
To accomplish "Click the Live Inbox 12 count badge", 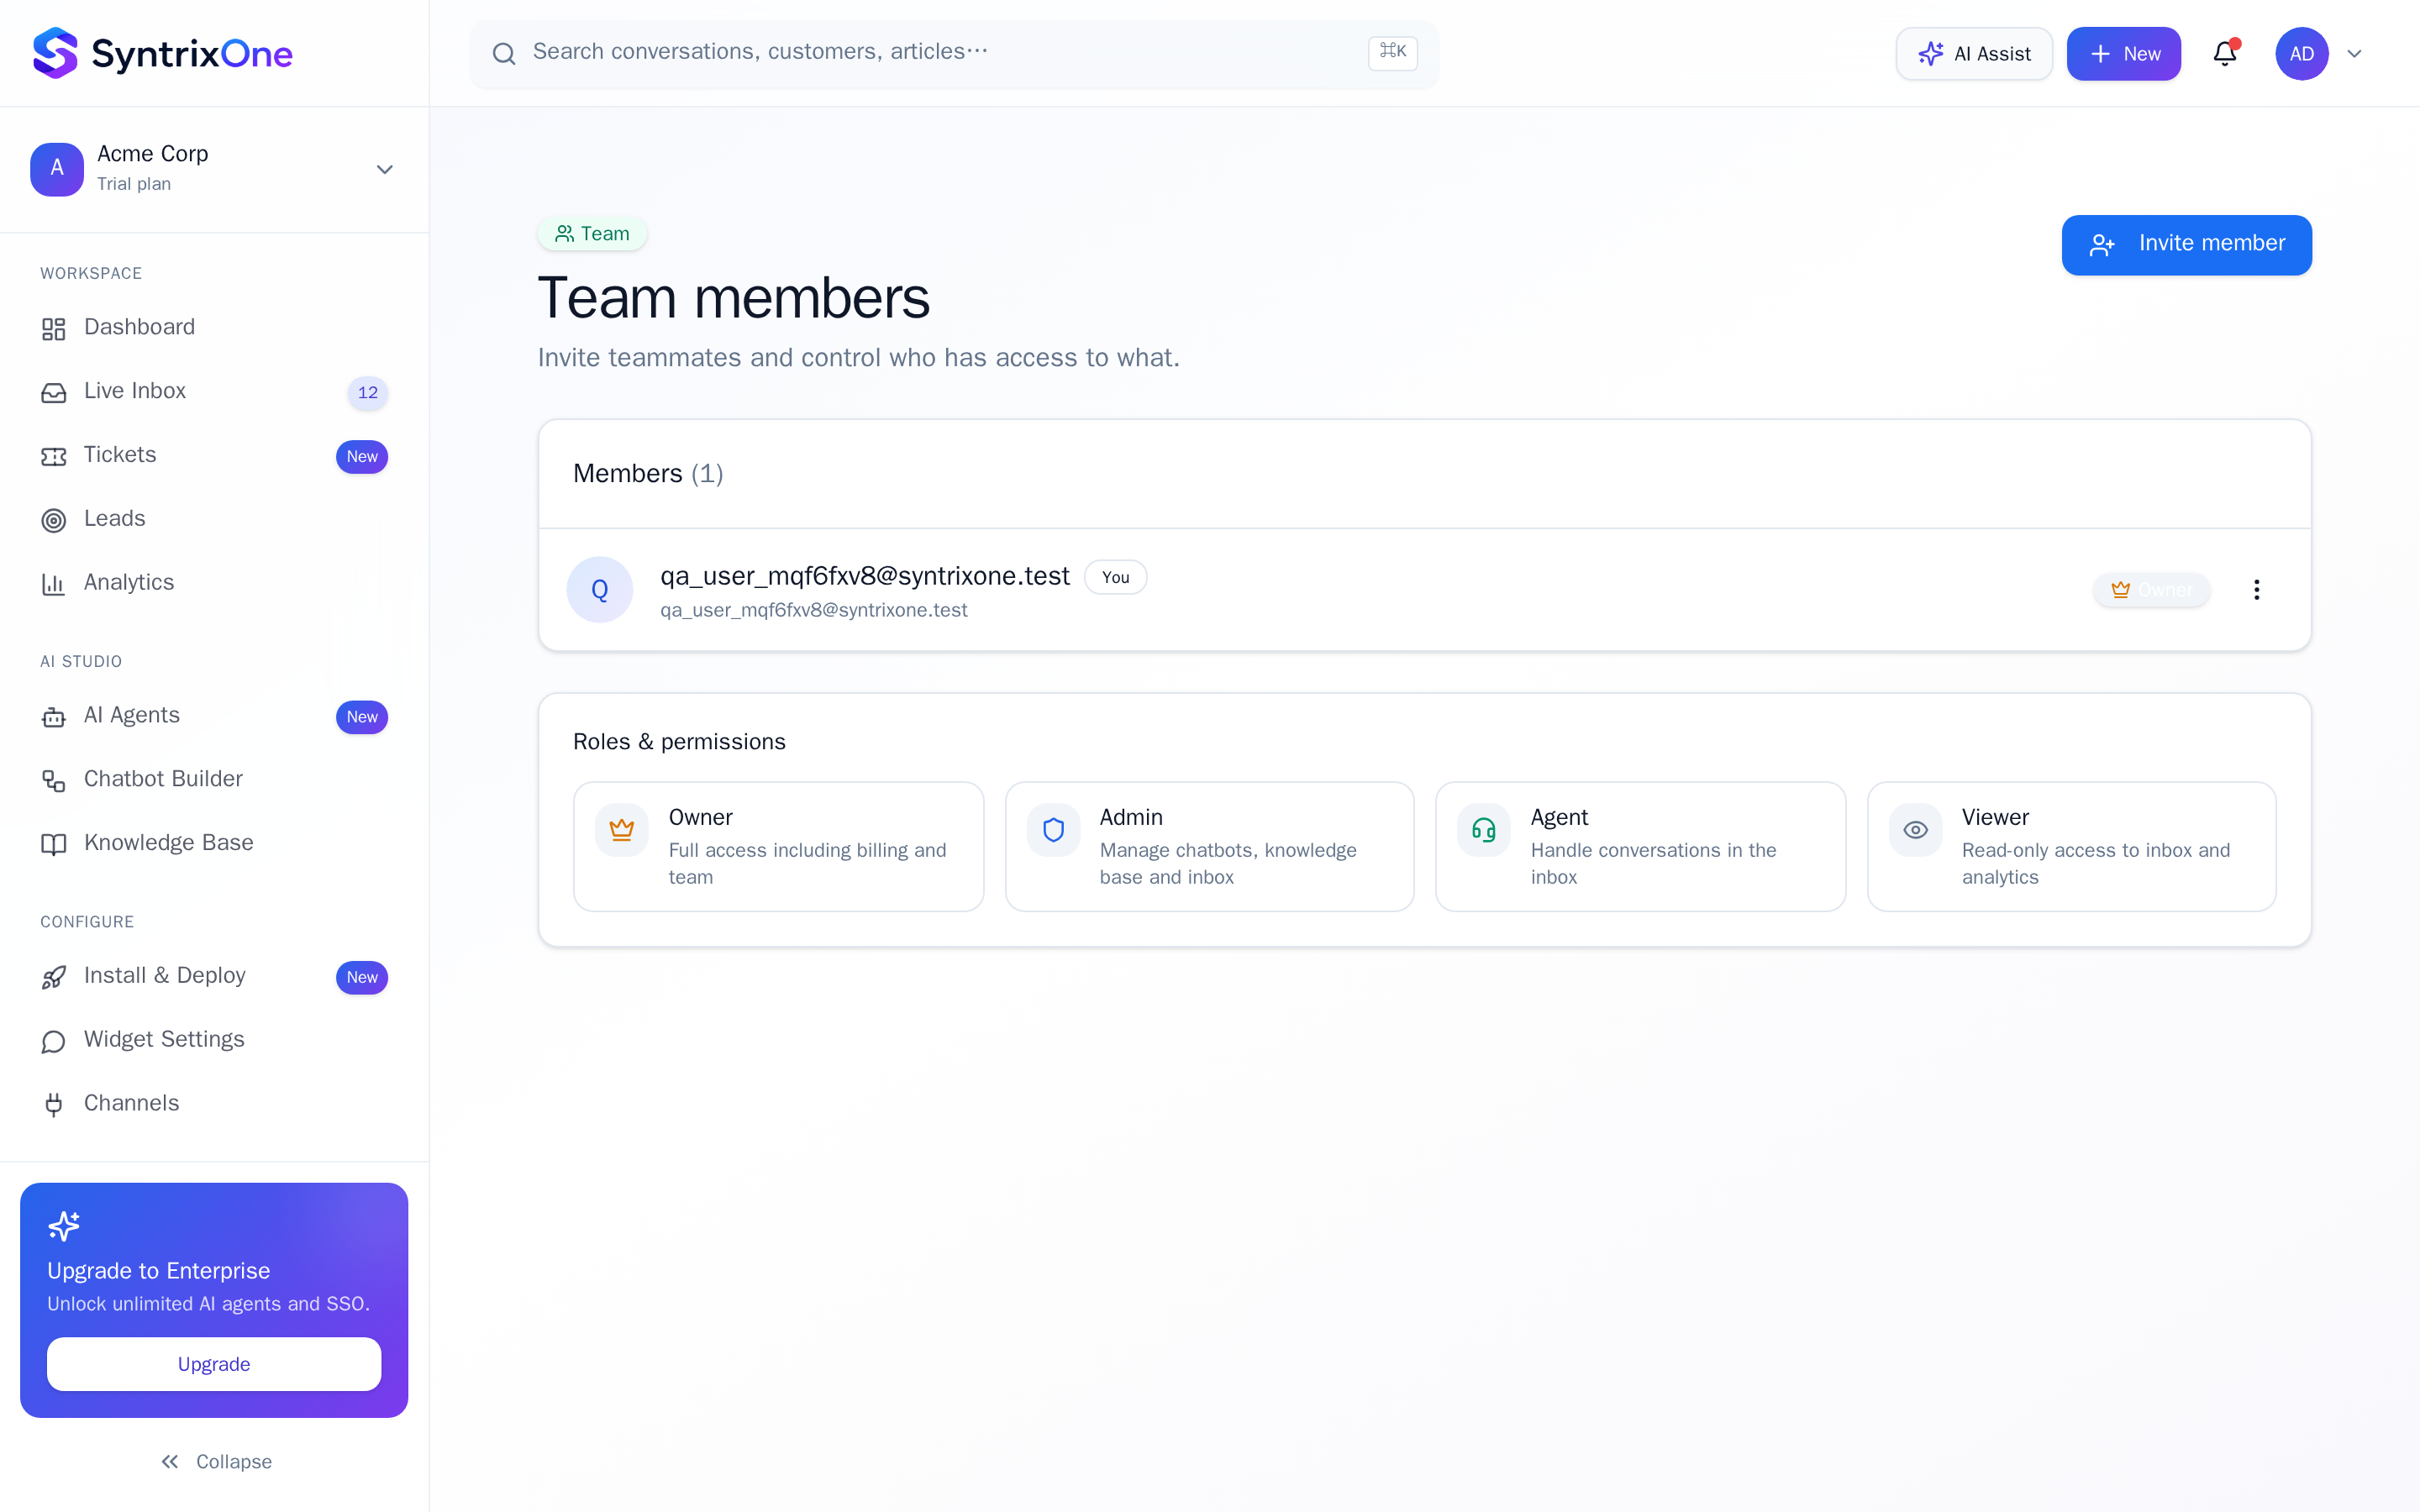I will coord(368,393).
